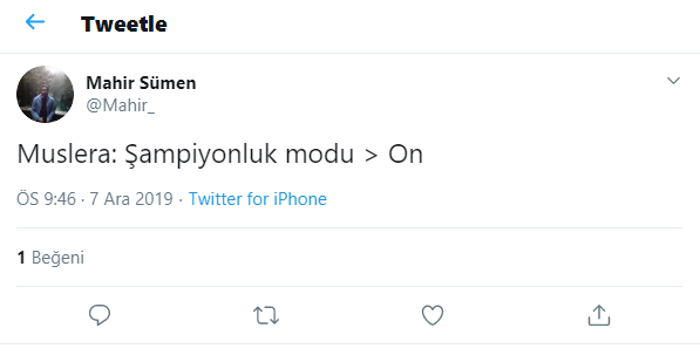This screenshot has width=700, height=362.
Task: Open the Mahir Sümen display name
Action: coord(141,83)
